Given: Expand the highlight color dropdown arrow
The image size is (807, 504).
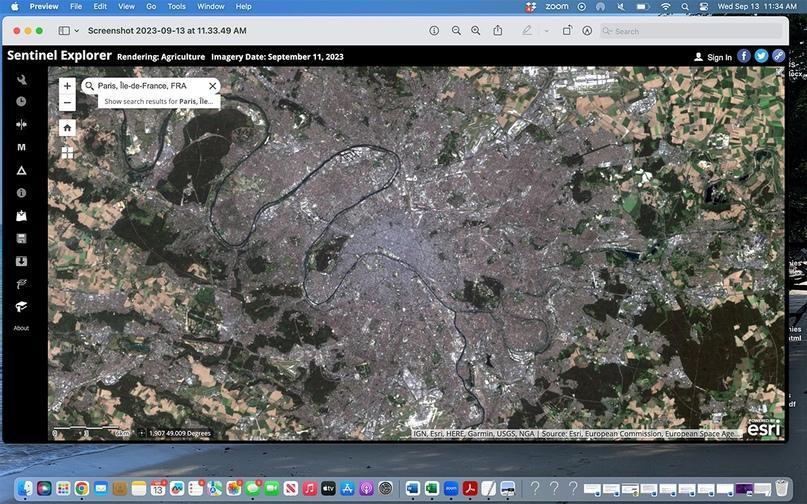Looking at the screenshot, I should coord(546,31).
